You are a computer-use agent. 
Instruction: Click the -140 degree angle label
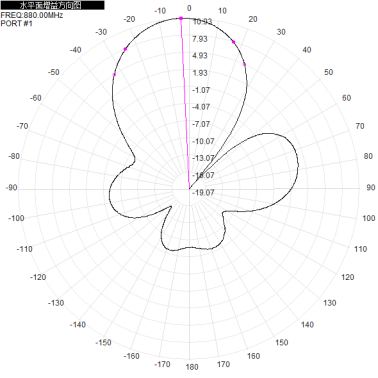[x=78, y=324]
